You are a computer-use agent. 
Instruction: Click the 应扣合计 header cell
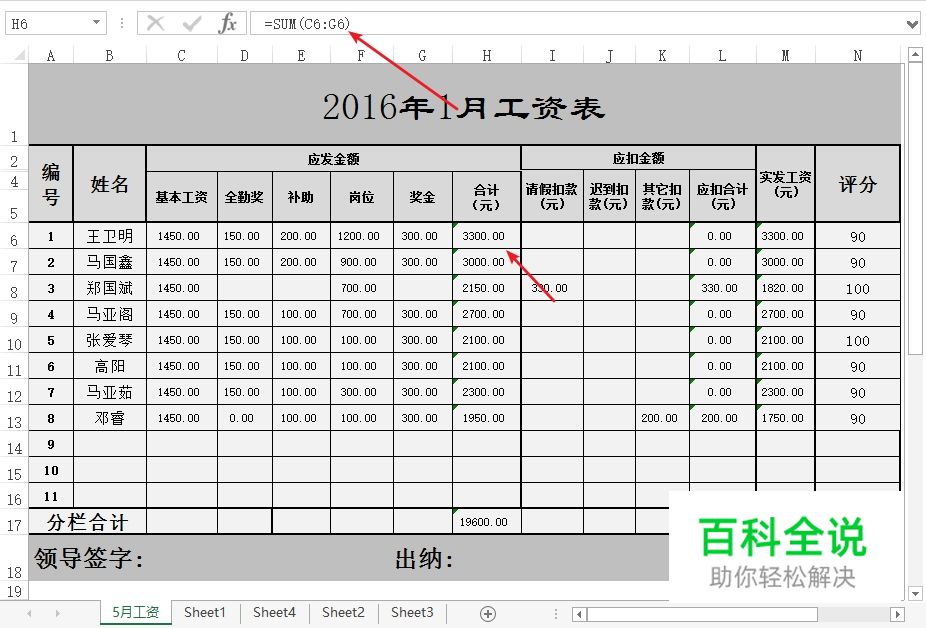722,197
